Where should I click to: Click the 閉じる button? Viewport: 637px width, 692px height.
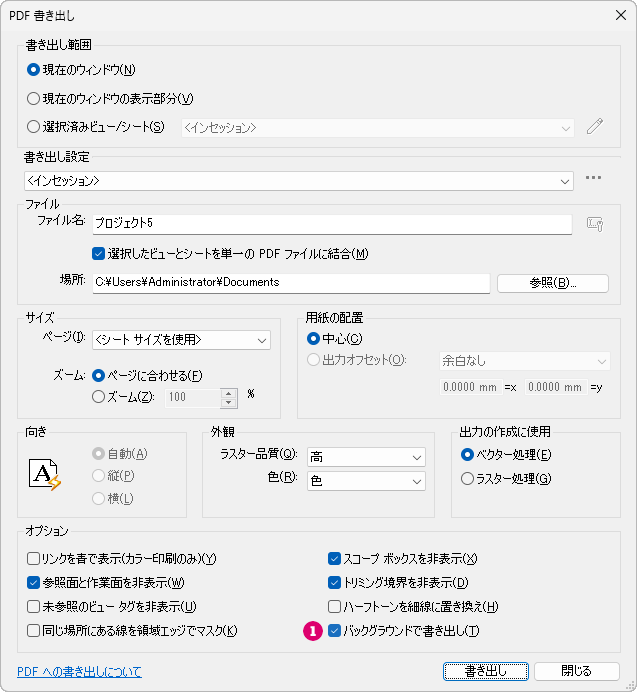576,670
